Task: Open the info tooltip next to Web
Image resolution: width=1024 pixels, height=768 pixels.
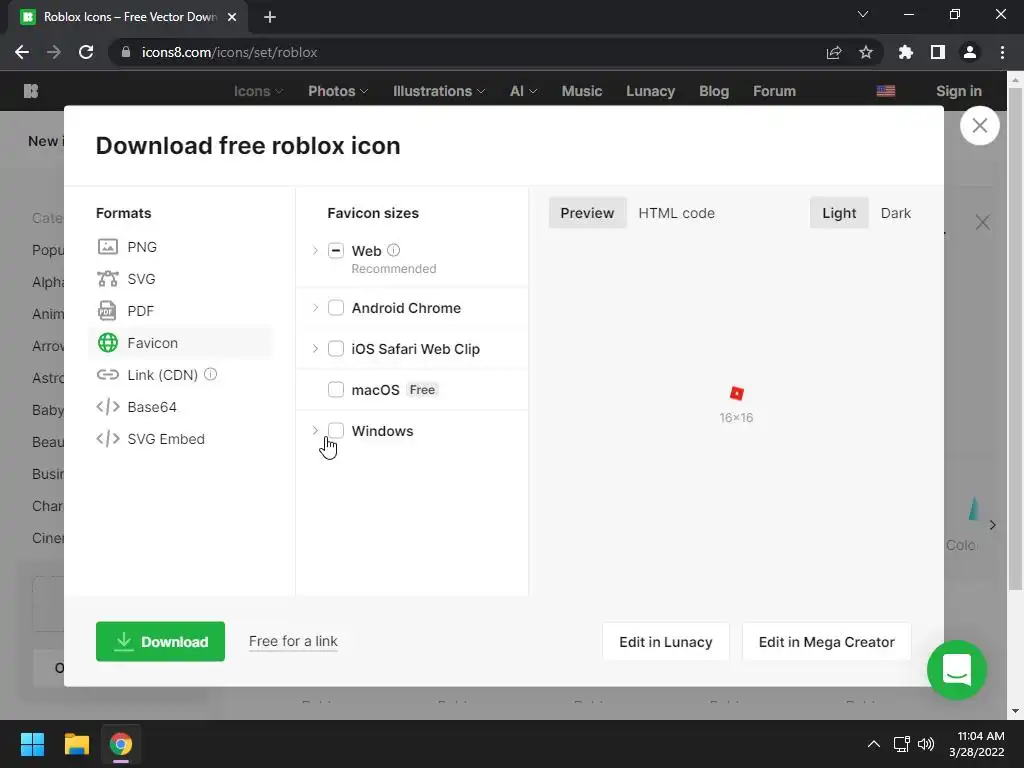Action: [x=393, y=250]
